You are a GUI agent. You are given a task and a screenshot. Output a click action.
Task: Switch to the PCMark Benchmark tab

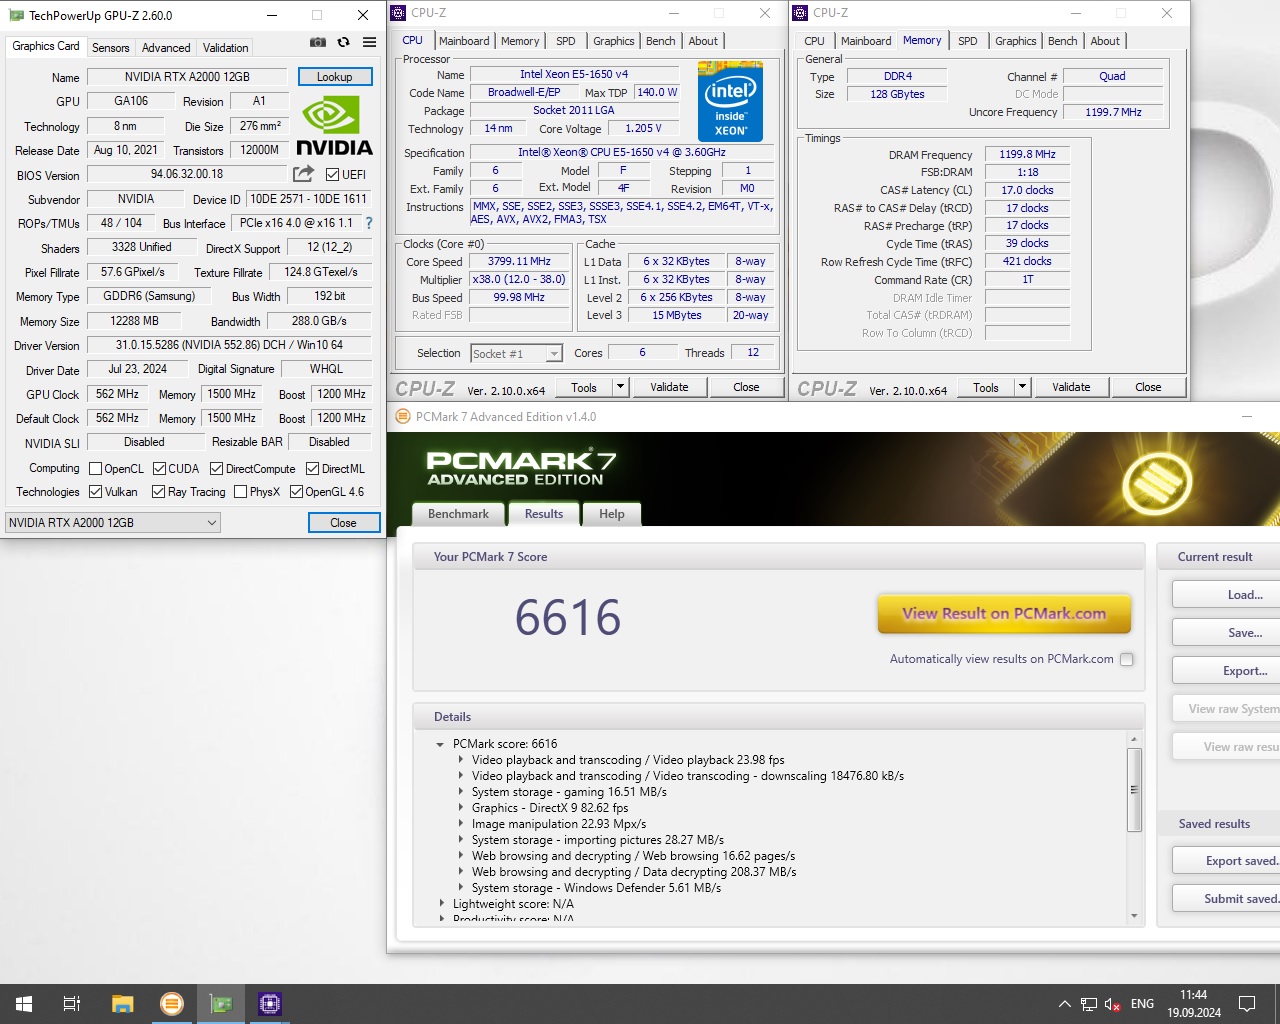click(x=458, y=514)
